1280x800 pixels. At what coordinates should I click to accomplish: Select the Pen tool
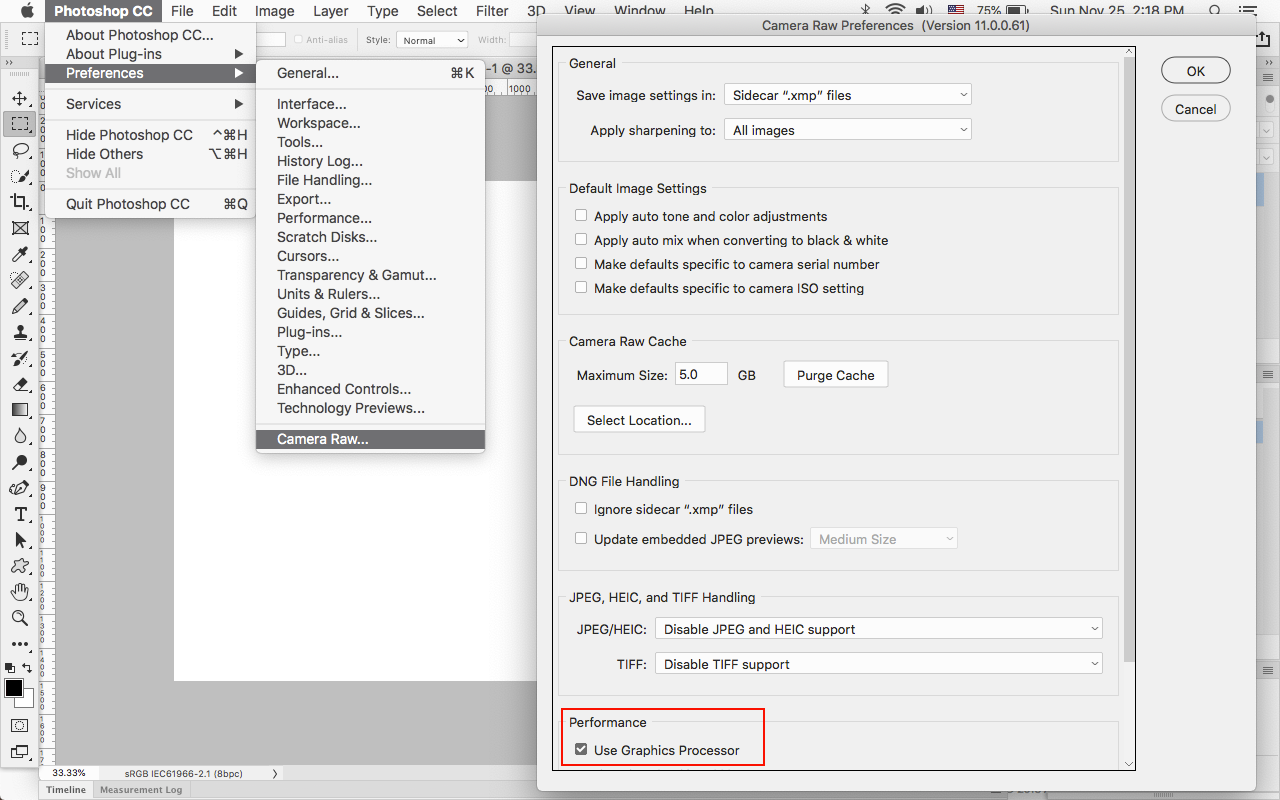[x=19, y=488]
